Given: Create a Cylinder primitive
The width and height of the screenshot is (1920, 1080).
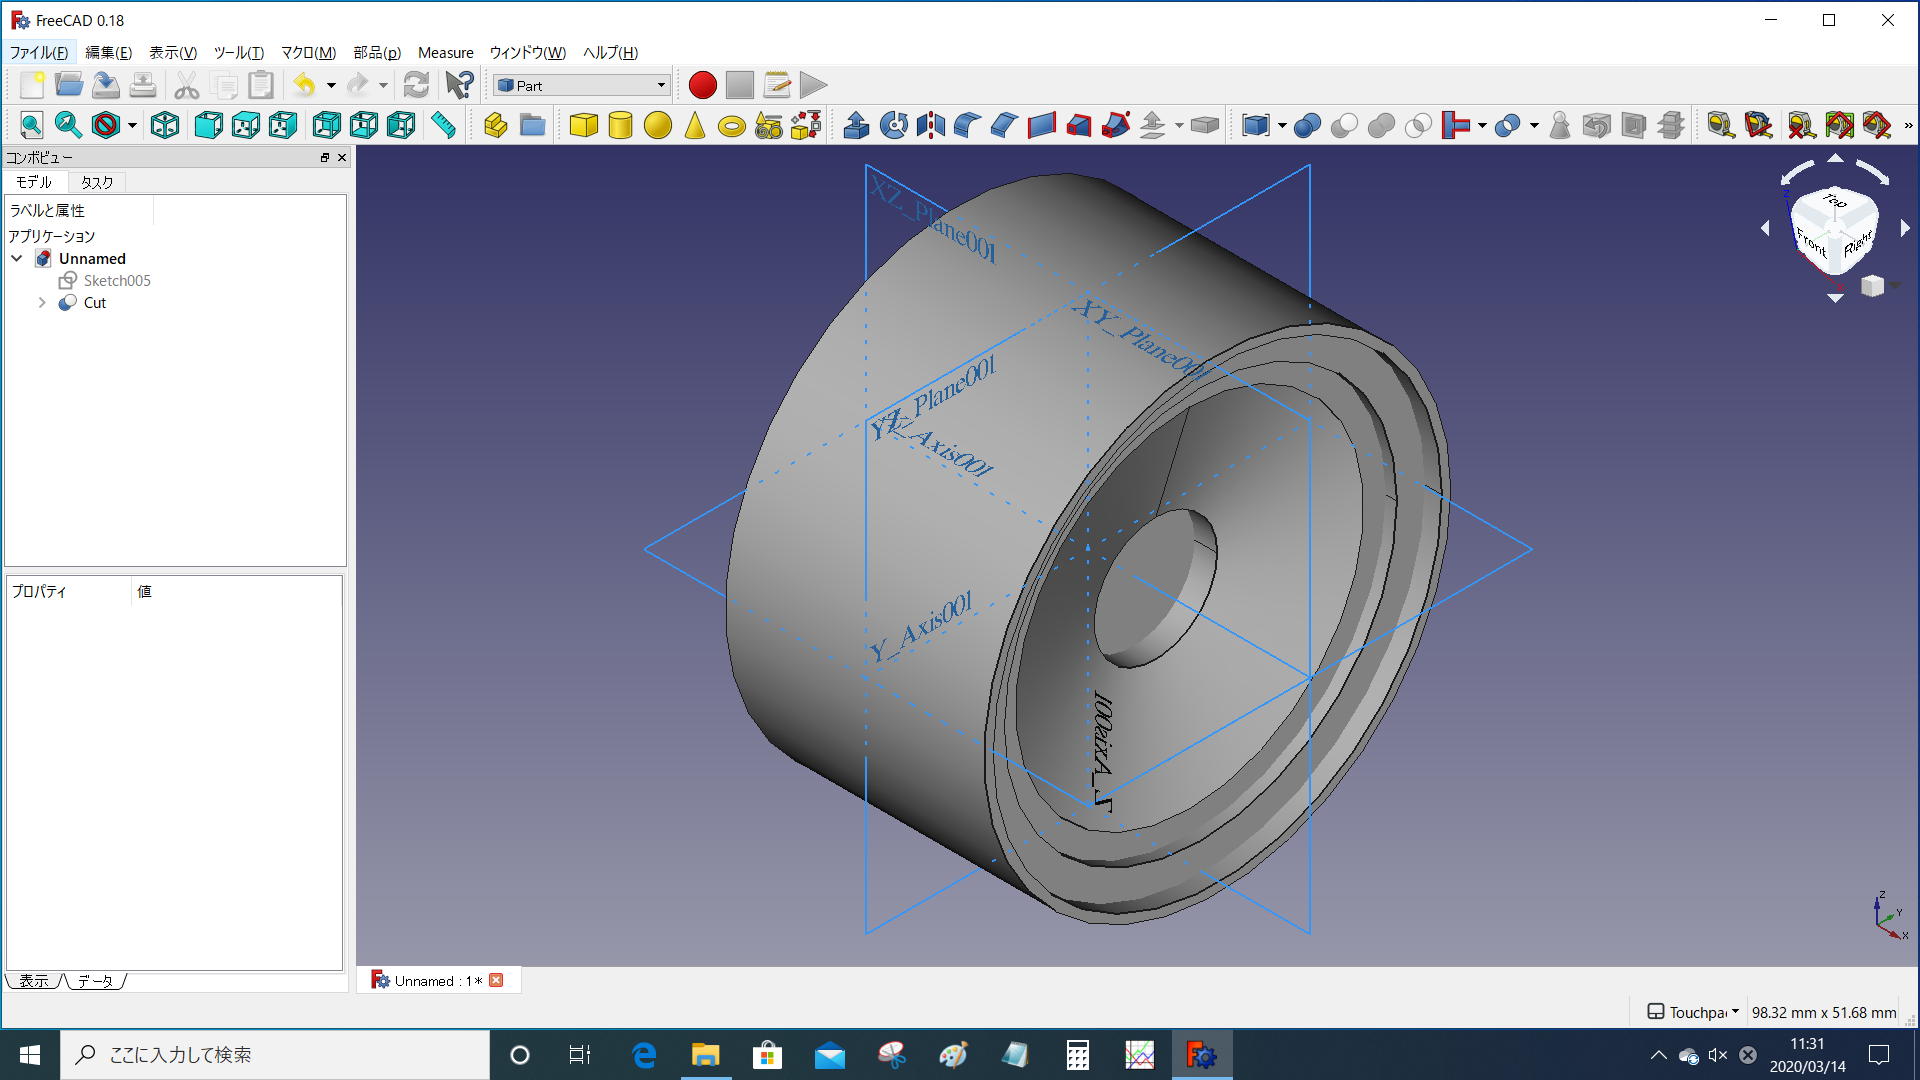Looking at the screenshot, I should pyautogui.click(x=620, y=125).
